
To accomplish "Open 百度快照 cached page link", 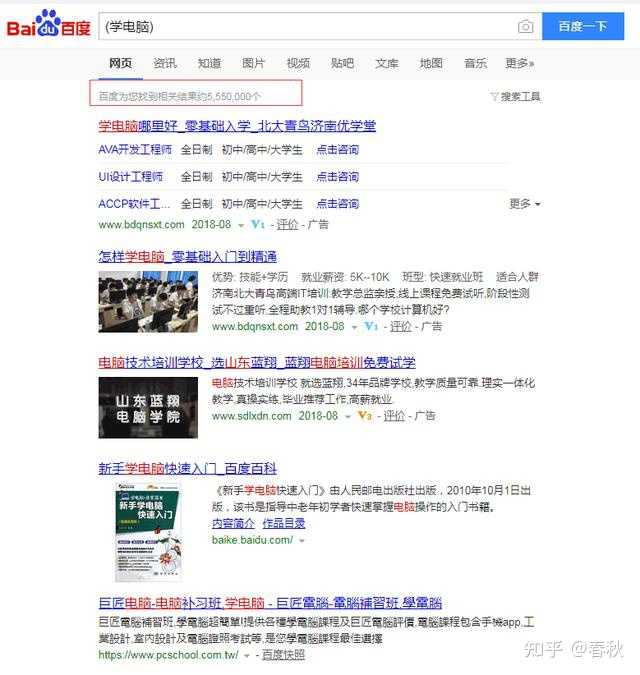I will 283,655.
